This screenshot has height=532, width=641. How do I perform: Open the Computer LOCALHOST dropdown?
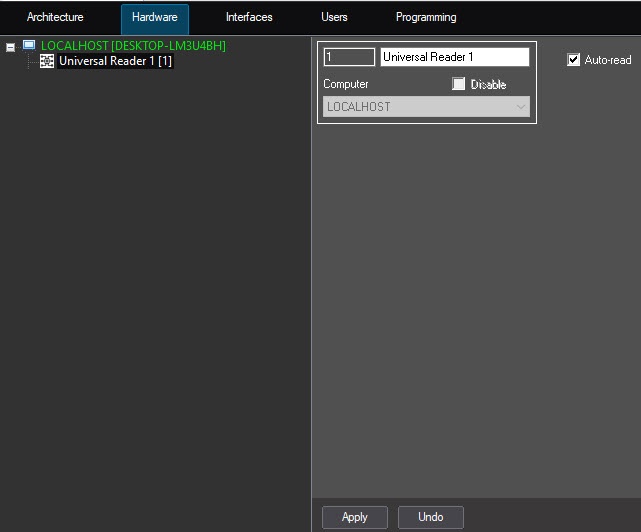click(426, 107)
